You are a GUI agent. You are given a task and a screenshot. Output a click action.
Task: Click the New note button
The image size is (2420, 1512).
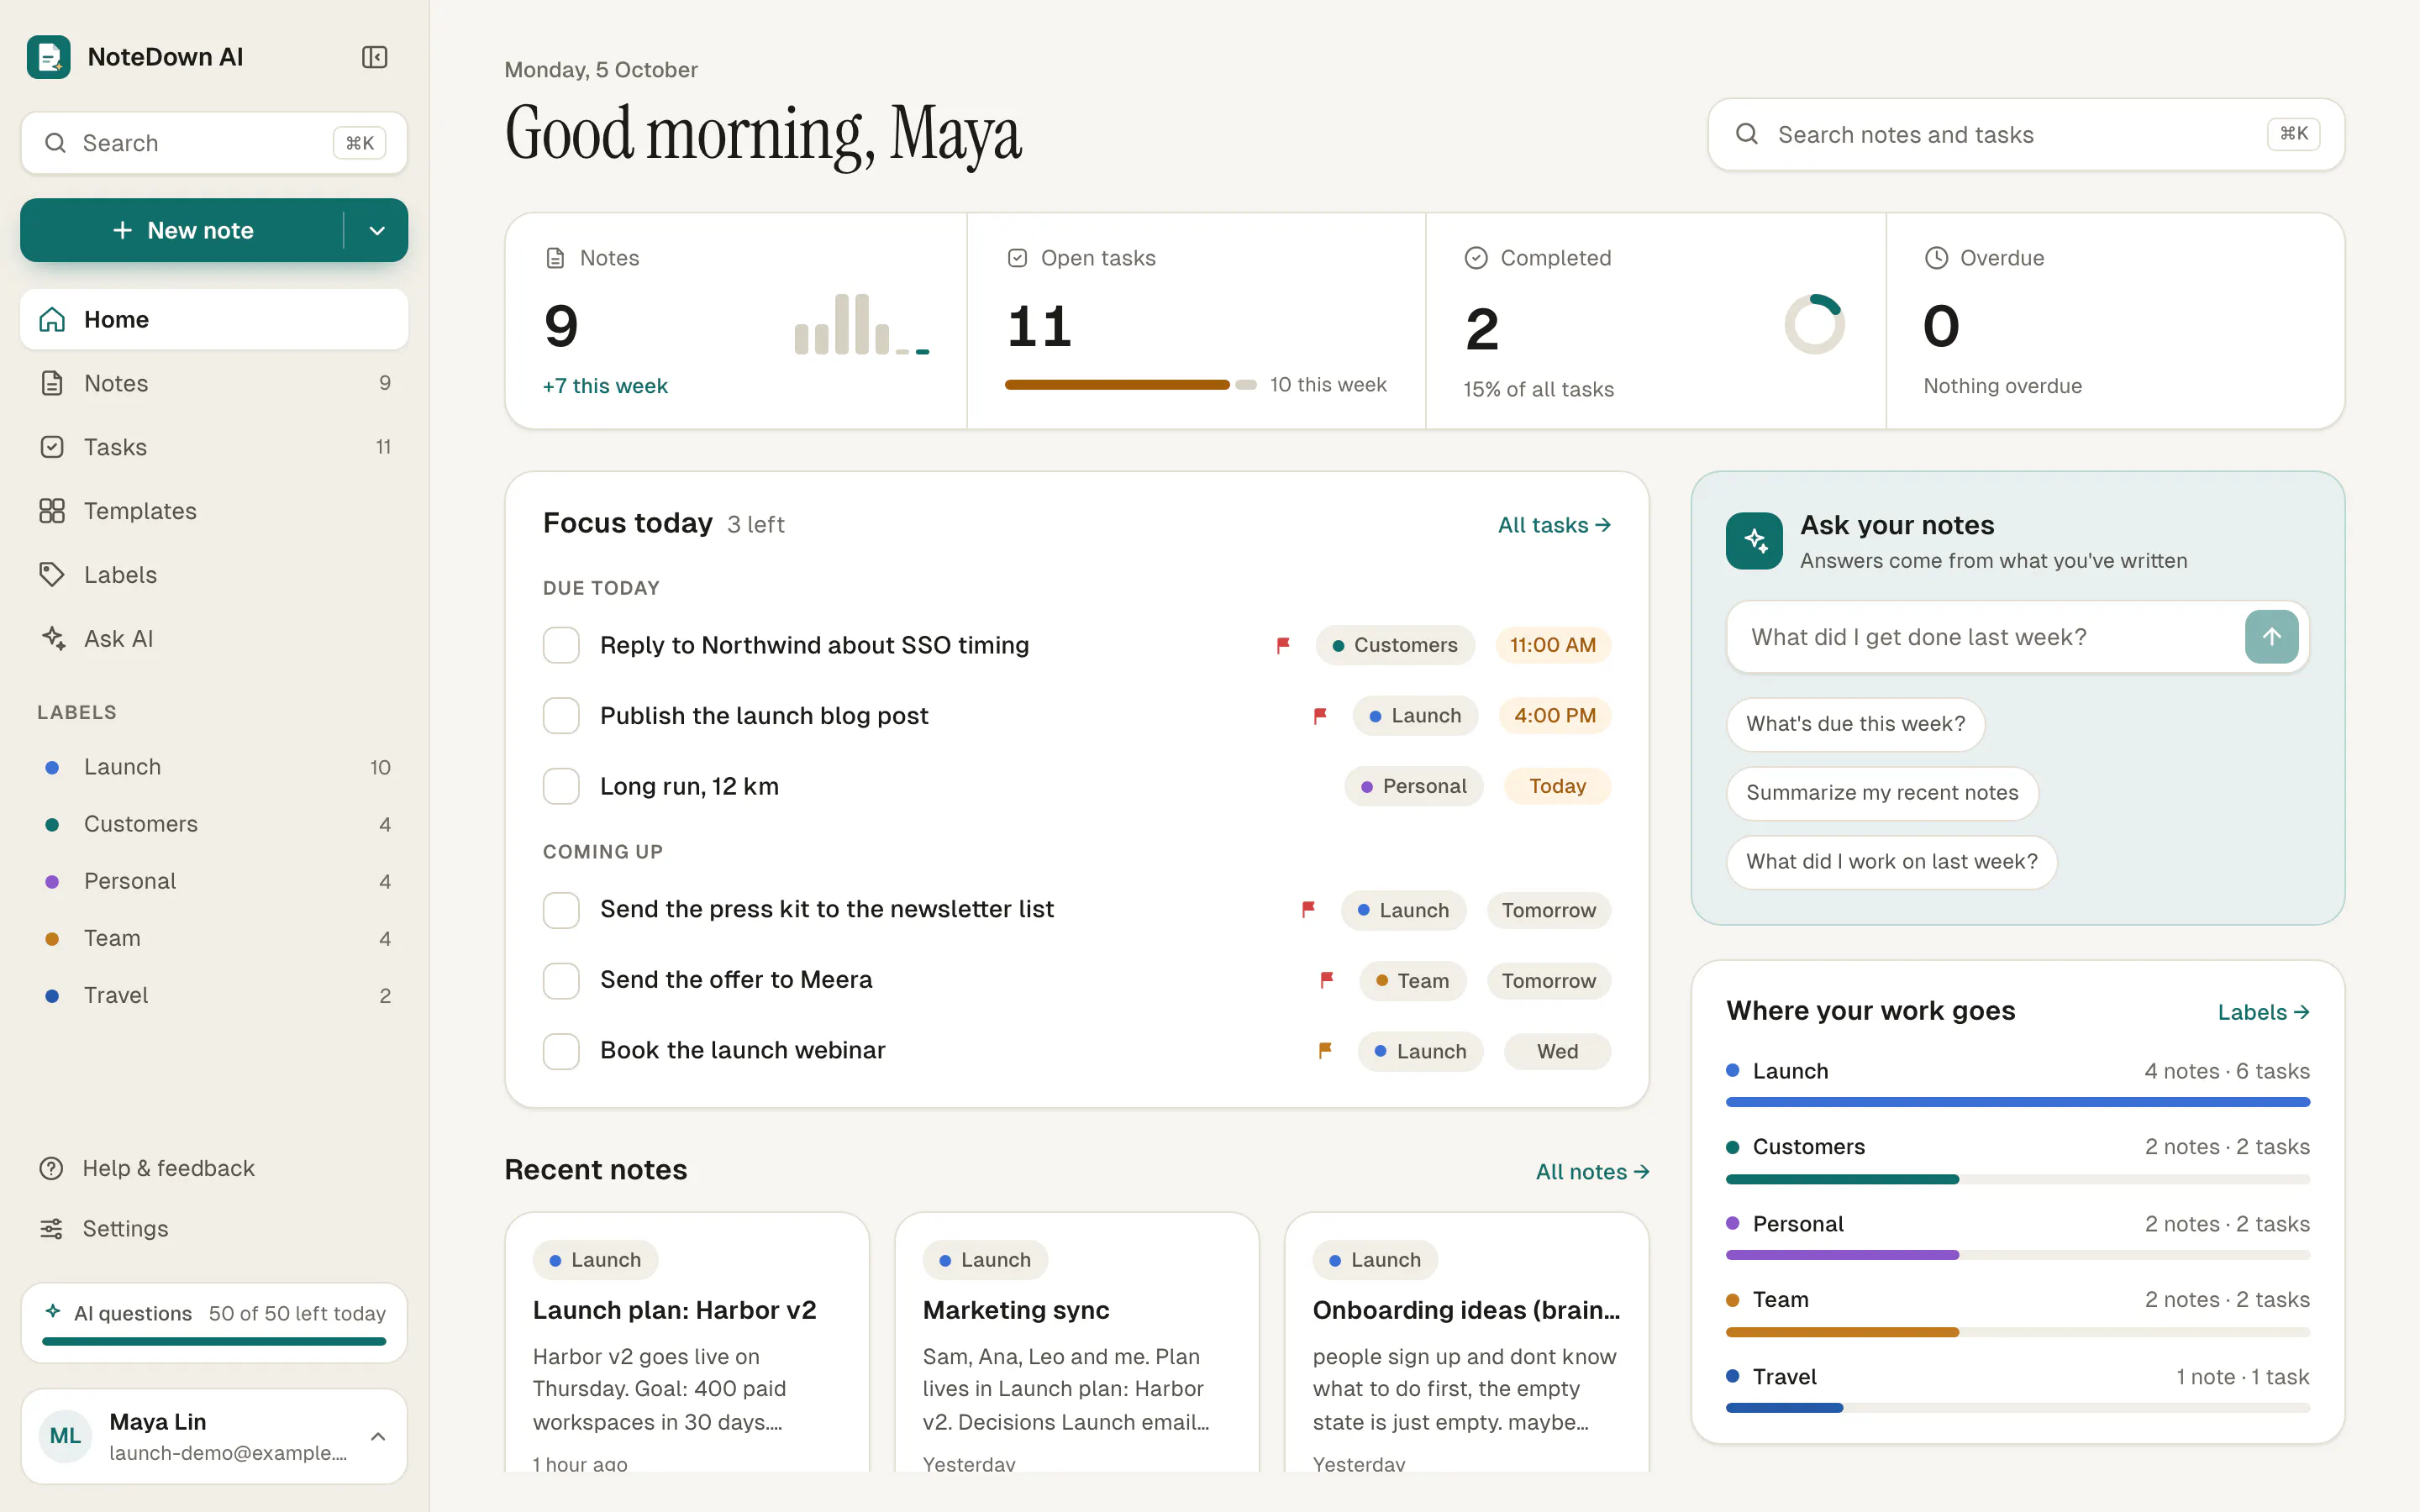[x=182, y=230]
